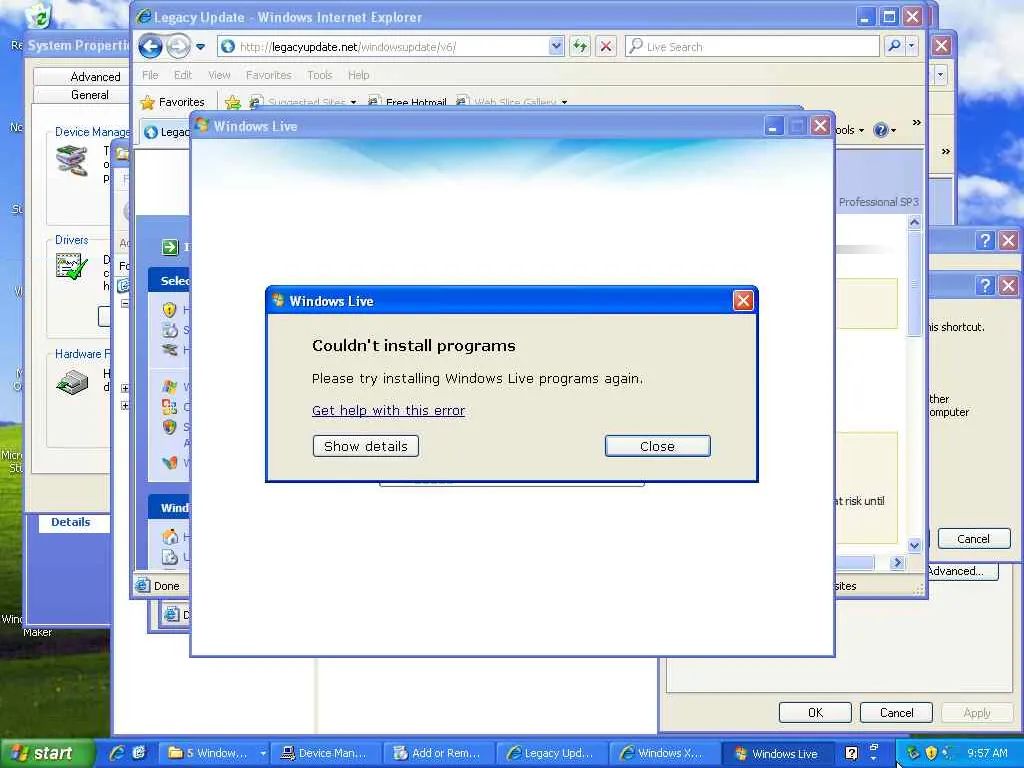Image resolution: width=1024 pixels, height=768 pixels.
Task: Click Cancel next to the Apply button
Action: (896, 712)
